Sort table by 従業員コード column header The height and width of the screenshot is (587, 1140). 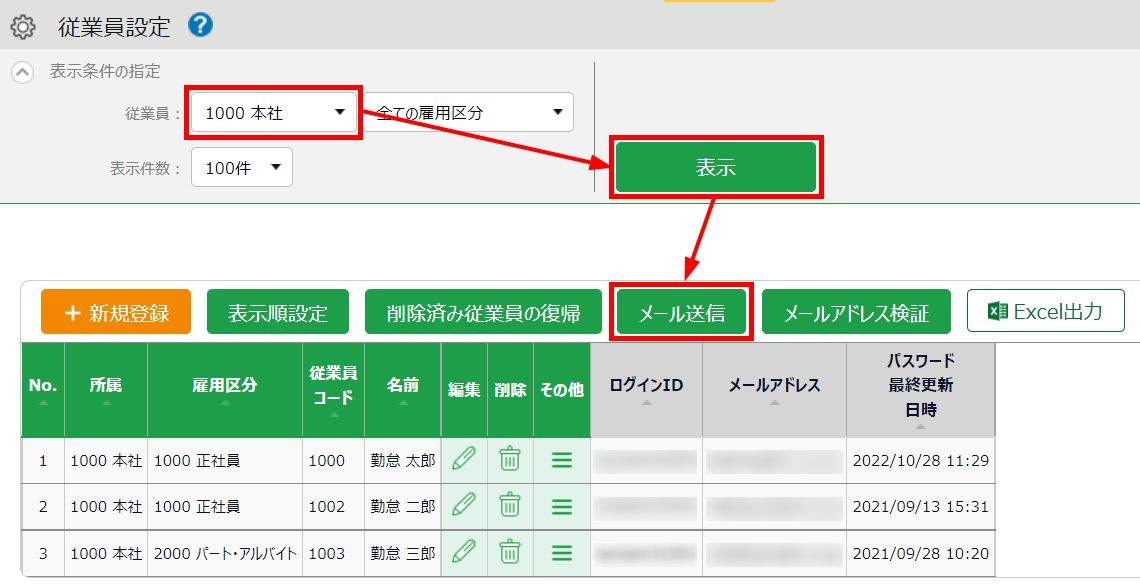coord(333,386)
